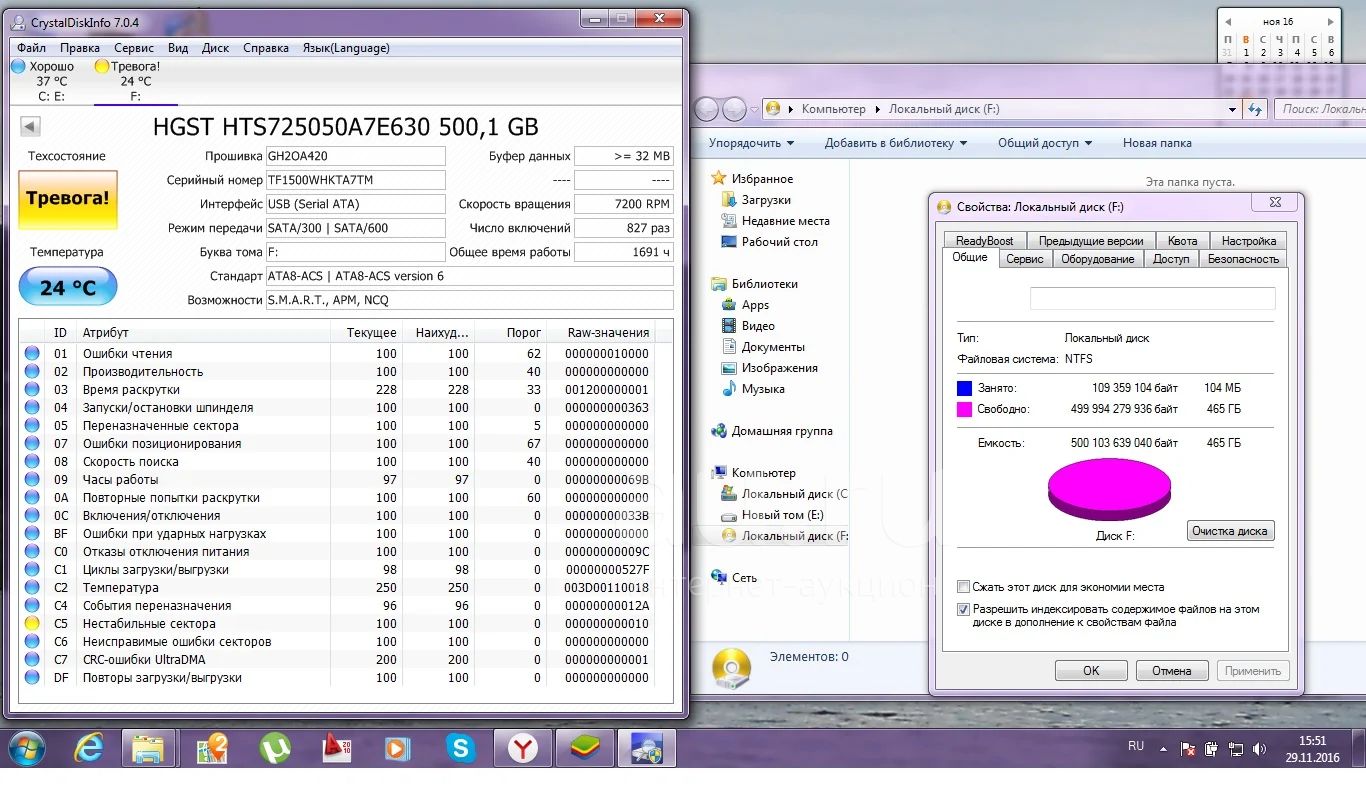This screenshot has height=804, width=1366.
Task: Click the volume speaker icon in the tray
Action: (1260, 748)
